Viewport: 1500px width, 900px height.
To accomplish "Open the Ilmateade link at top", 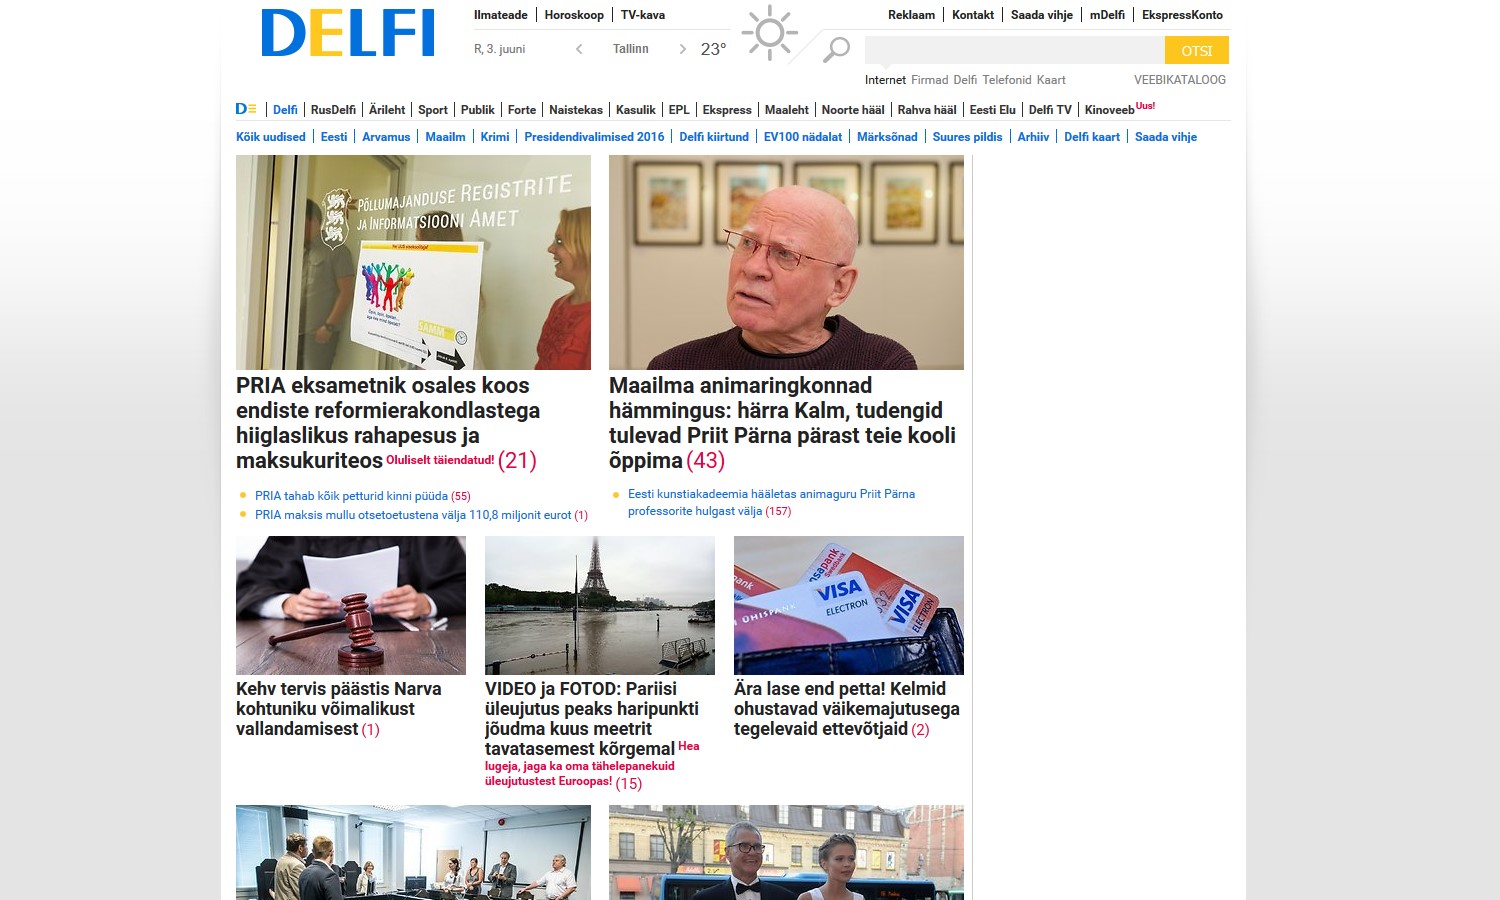I will pos(501,15).
